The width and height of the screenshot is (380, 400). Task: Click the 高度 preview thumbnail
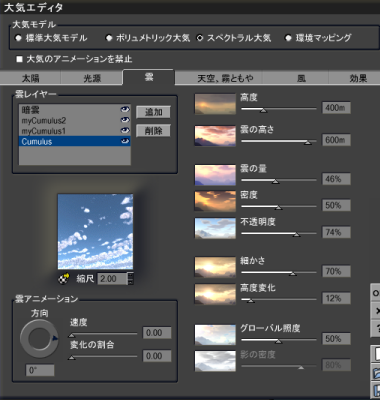[x=215, y=104]
